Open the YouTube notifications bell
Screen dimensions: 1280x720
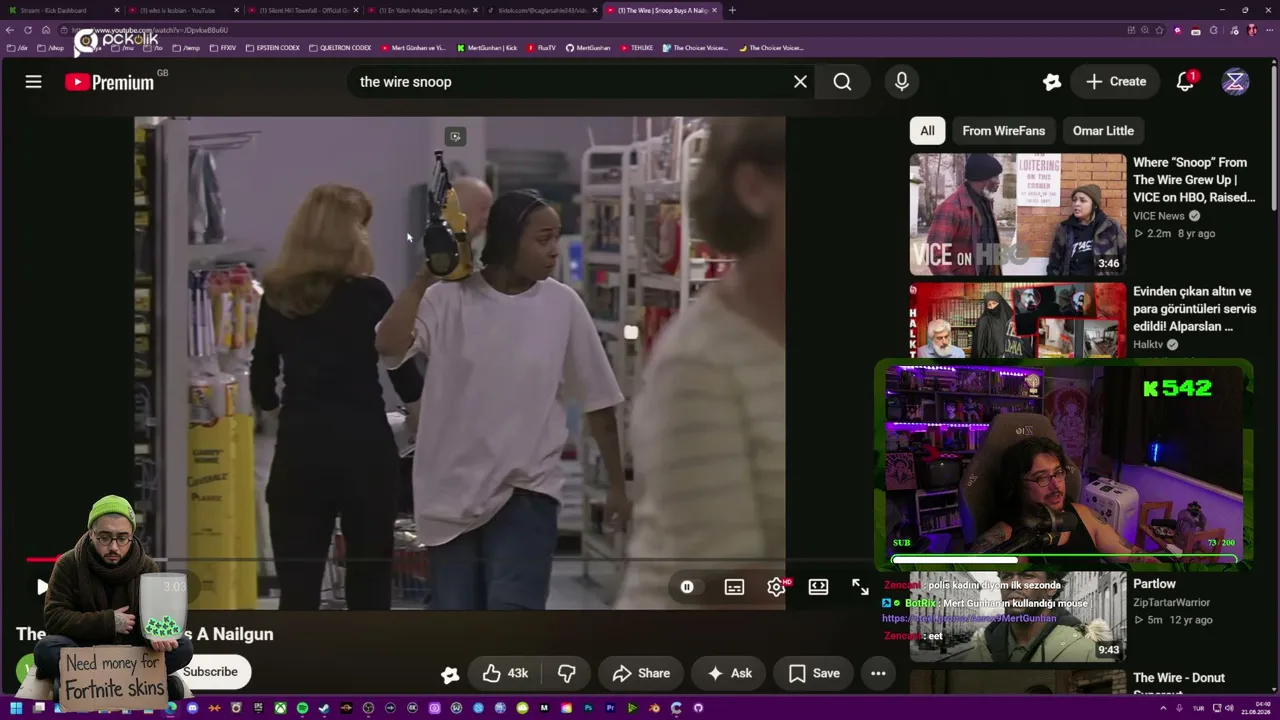[1185, 82]
